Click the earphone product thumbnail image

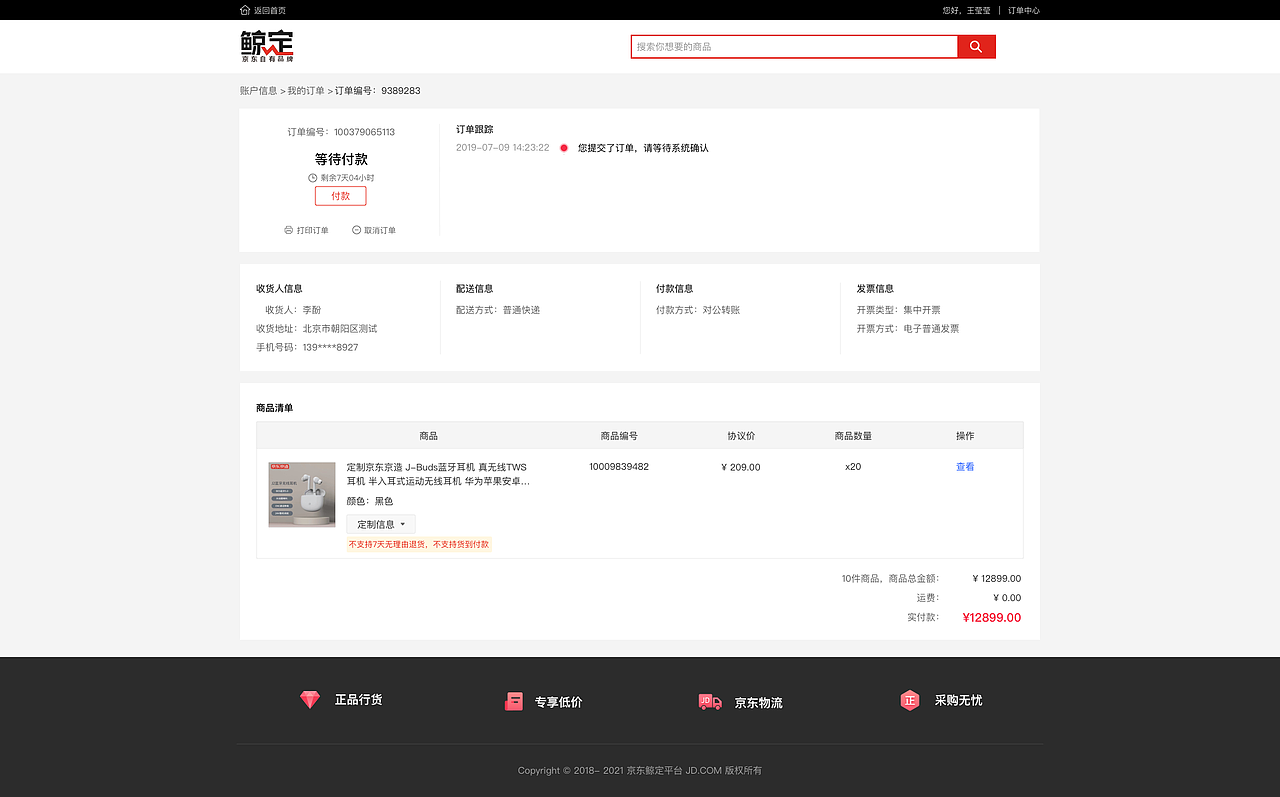pos(301,494)
